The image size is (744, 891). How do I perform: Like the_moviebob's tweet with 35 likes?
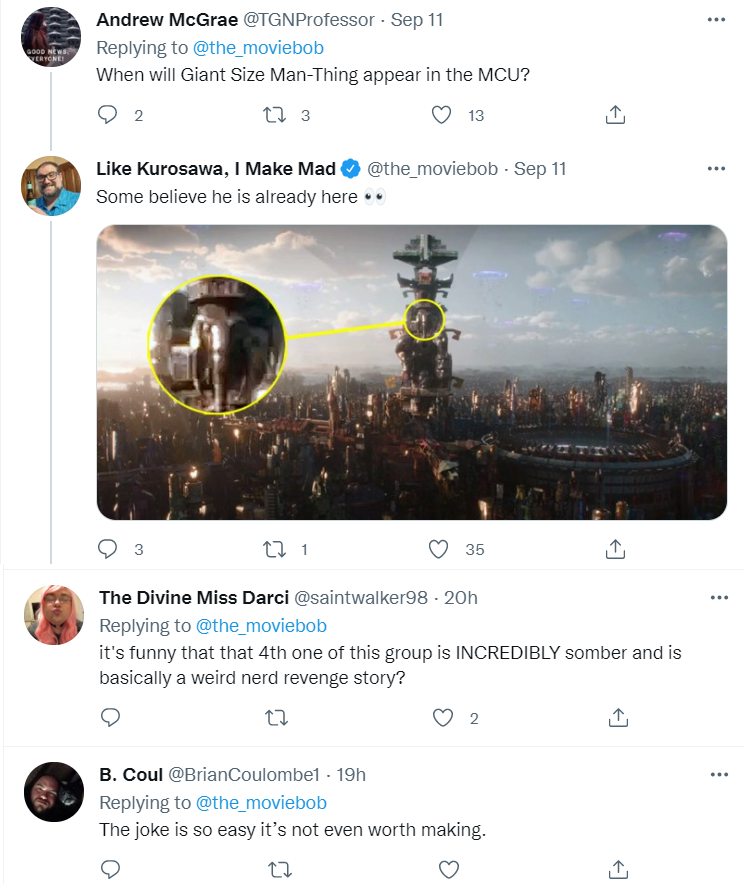(439, 549)
